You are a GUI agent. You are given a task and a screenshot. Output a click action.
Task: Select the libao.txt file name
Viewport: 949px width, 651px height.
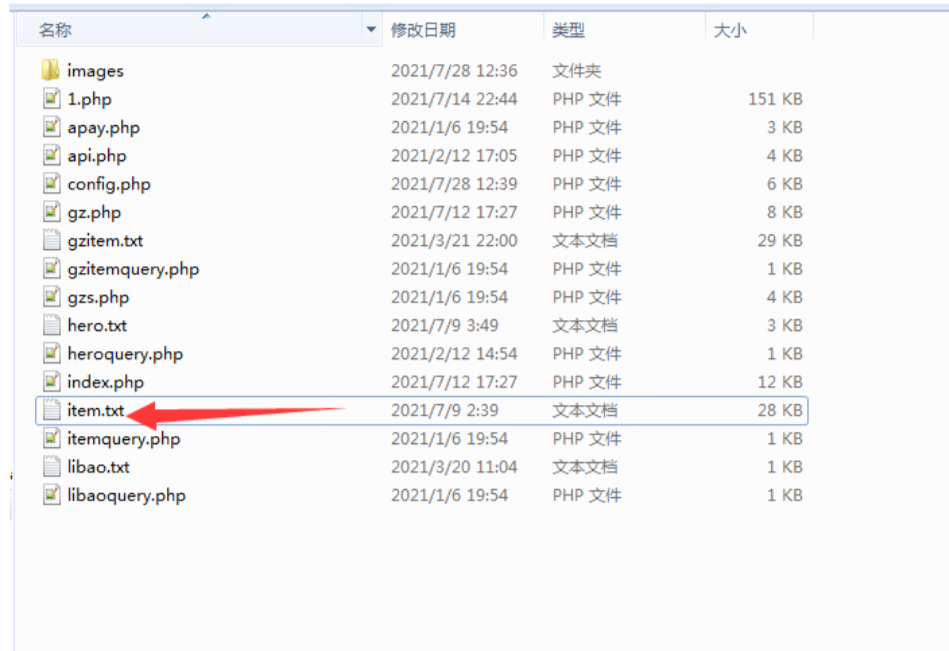[98, 467]
